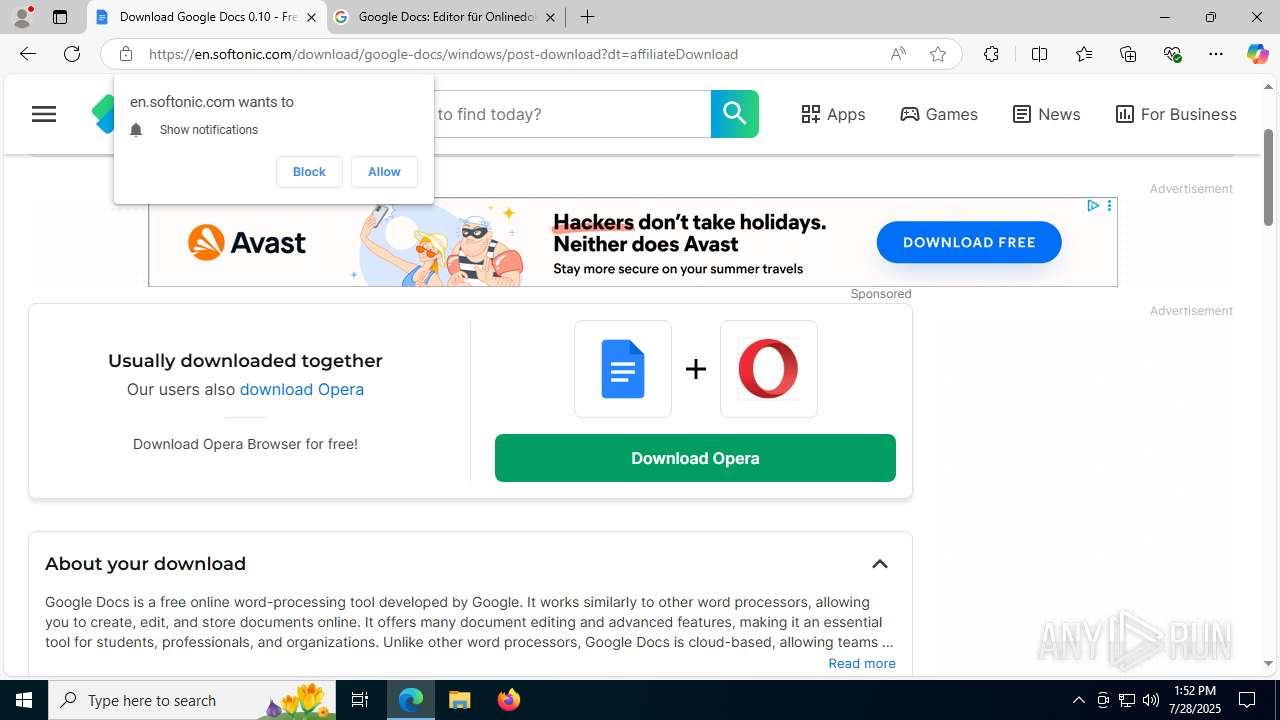Follow the download Opera text link
The width and height of the screenshot is (1280, 720).
point(301,389)
